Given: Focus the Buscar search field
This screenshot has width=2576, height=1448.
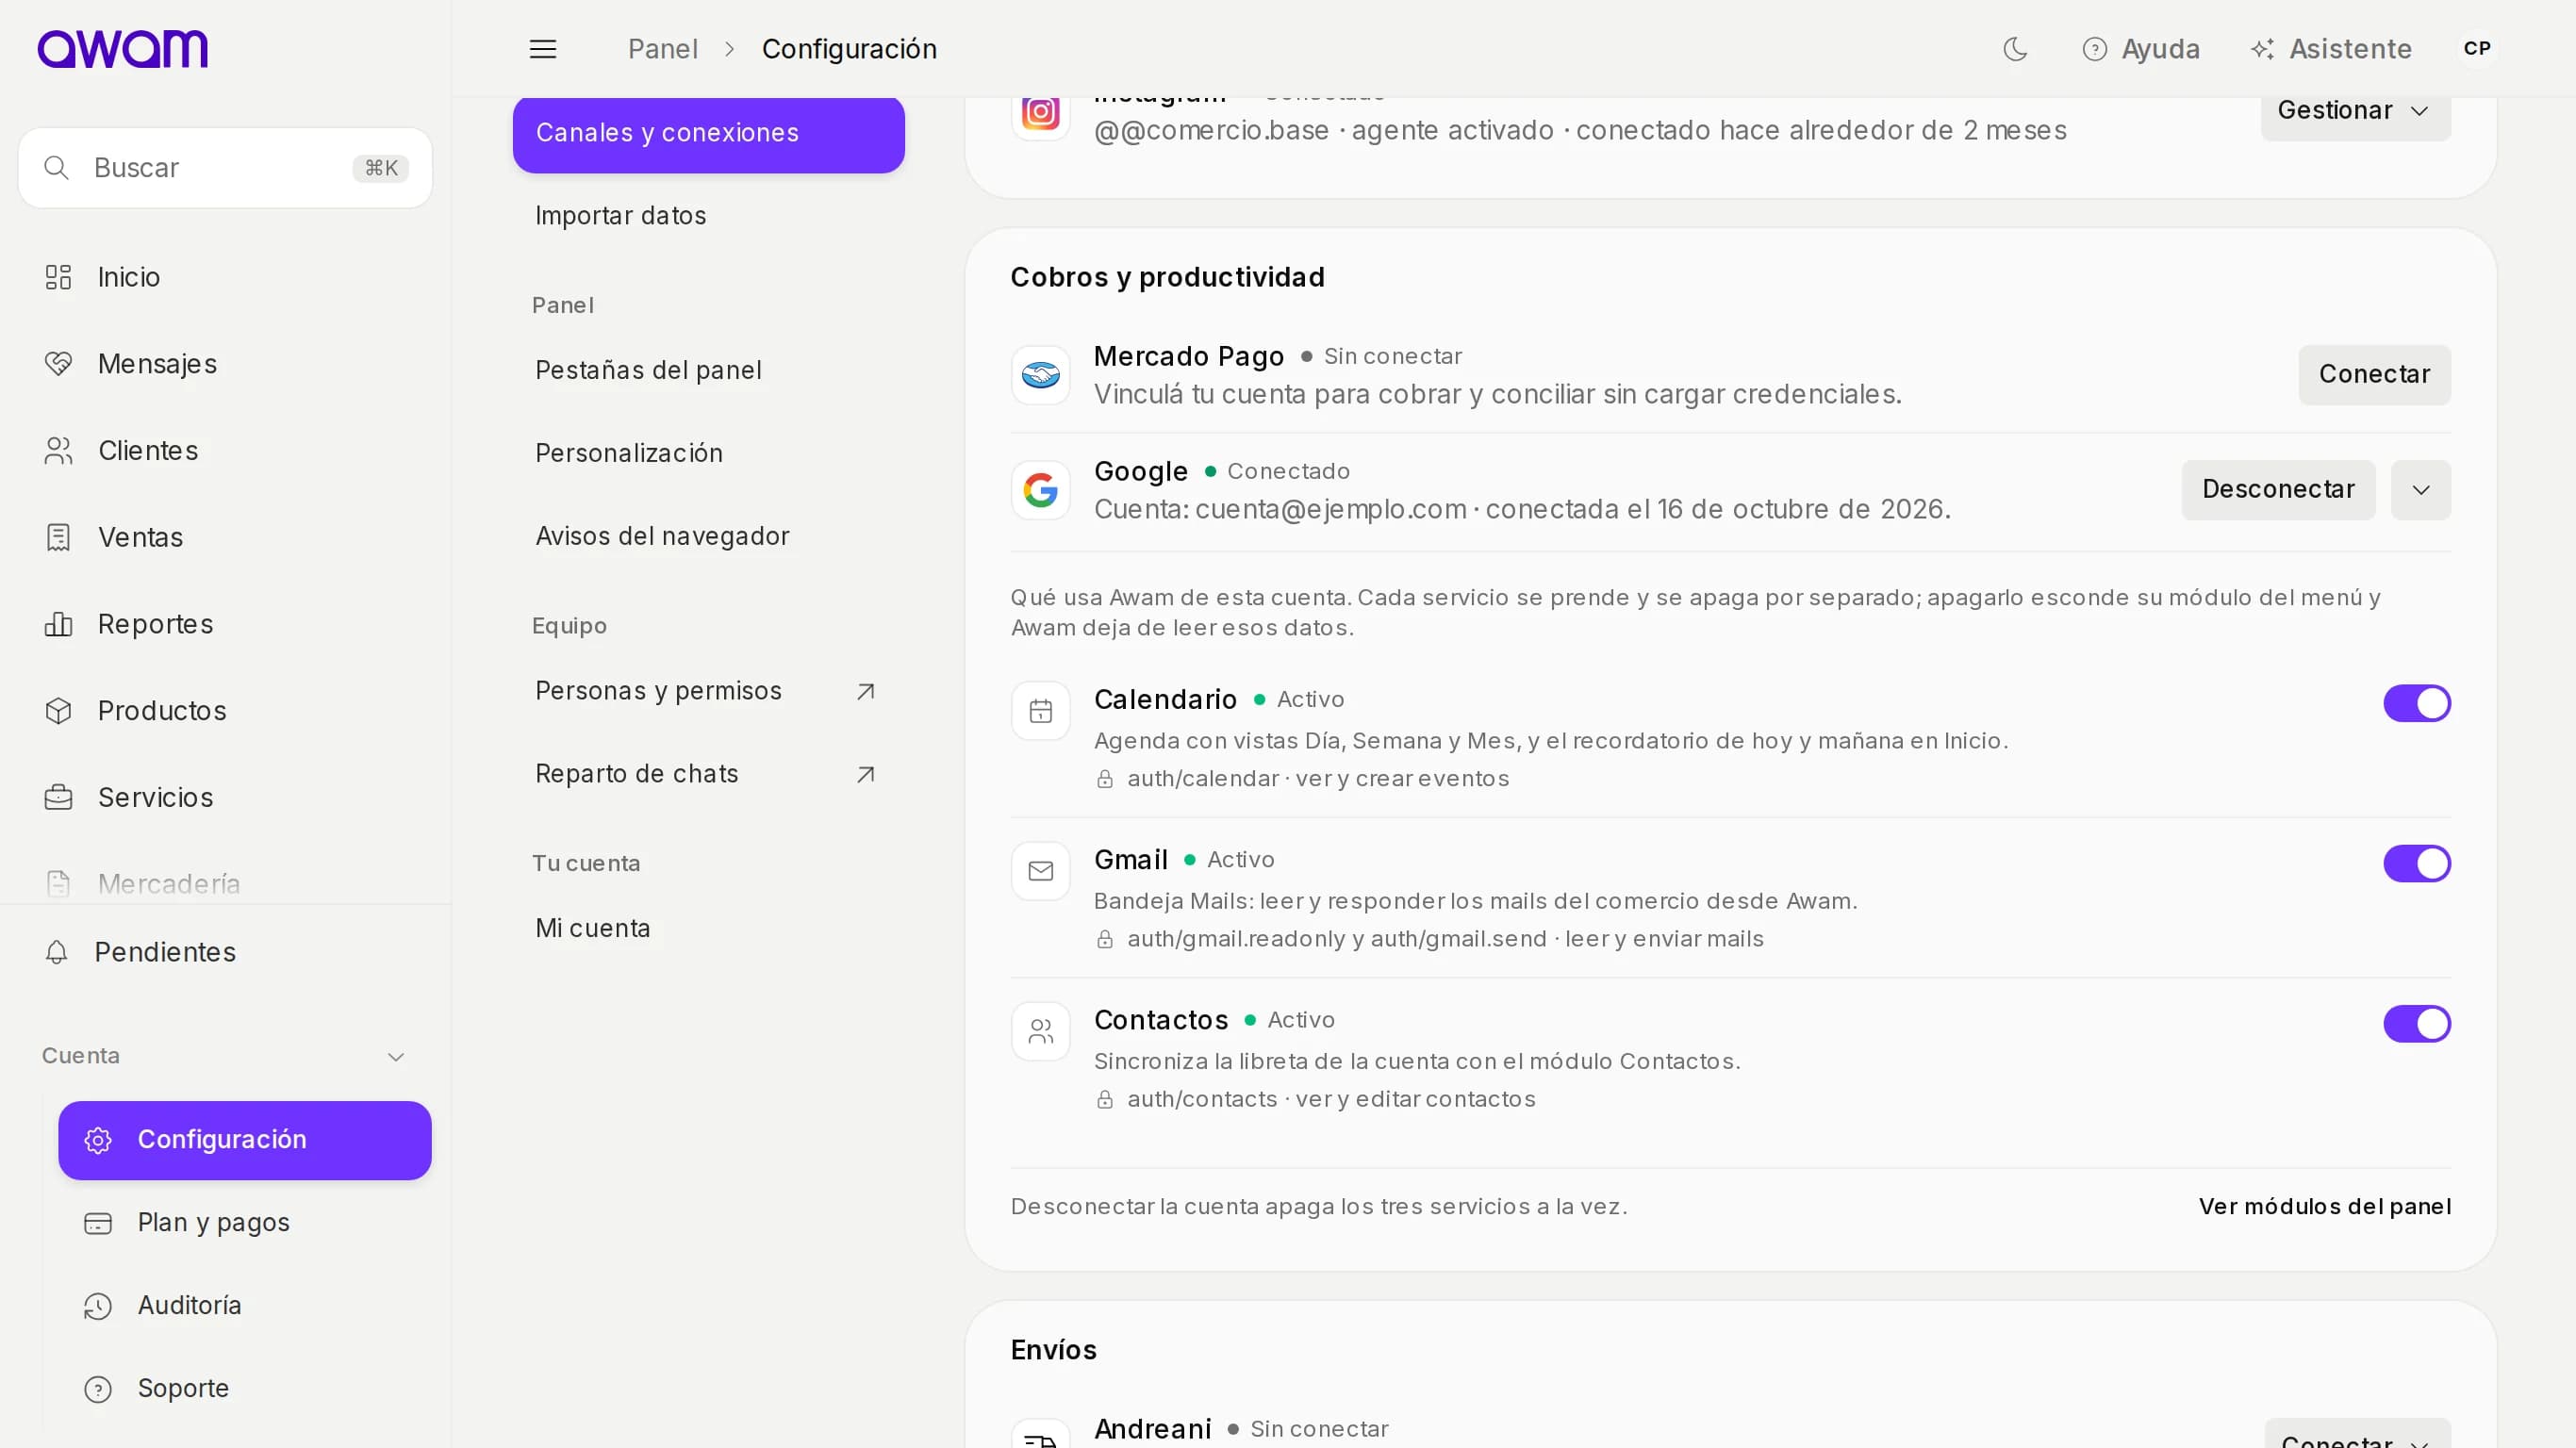Looking at the screenshot, I should pos(225,168).
